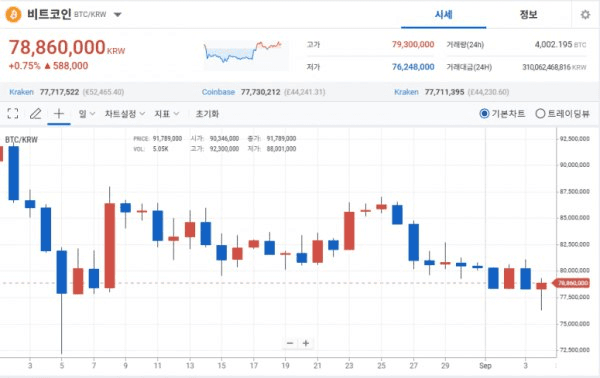Open the BTC/KRW market selector arrow
The image size is (600, 378).
point(117,15)
